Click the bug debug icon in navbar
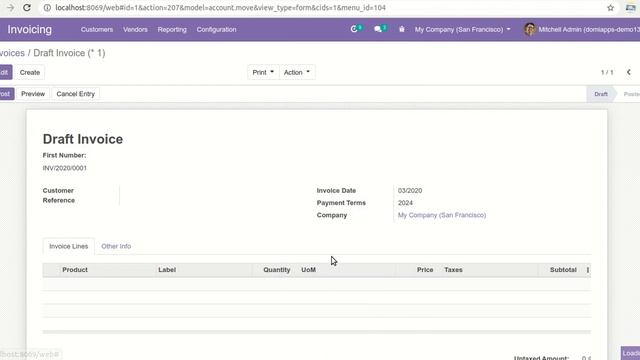The width and height of the screenshot is (640, 360). pos(402,29)
